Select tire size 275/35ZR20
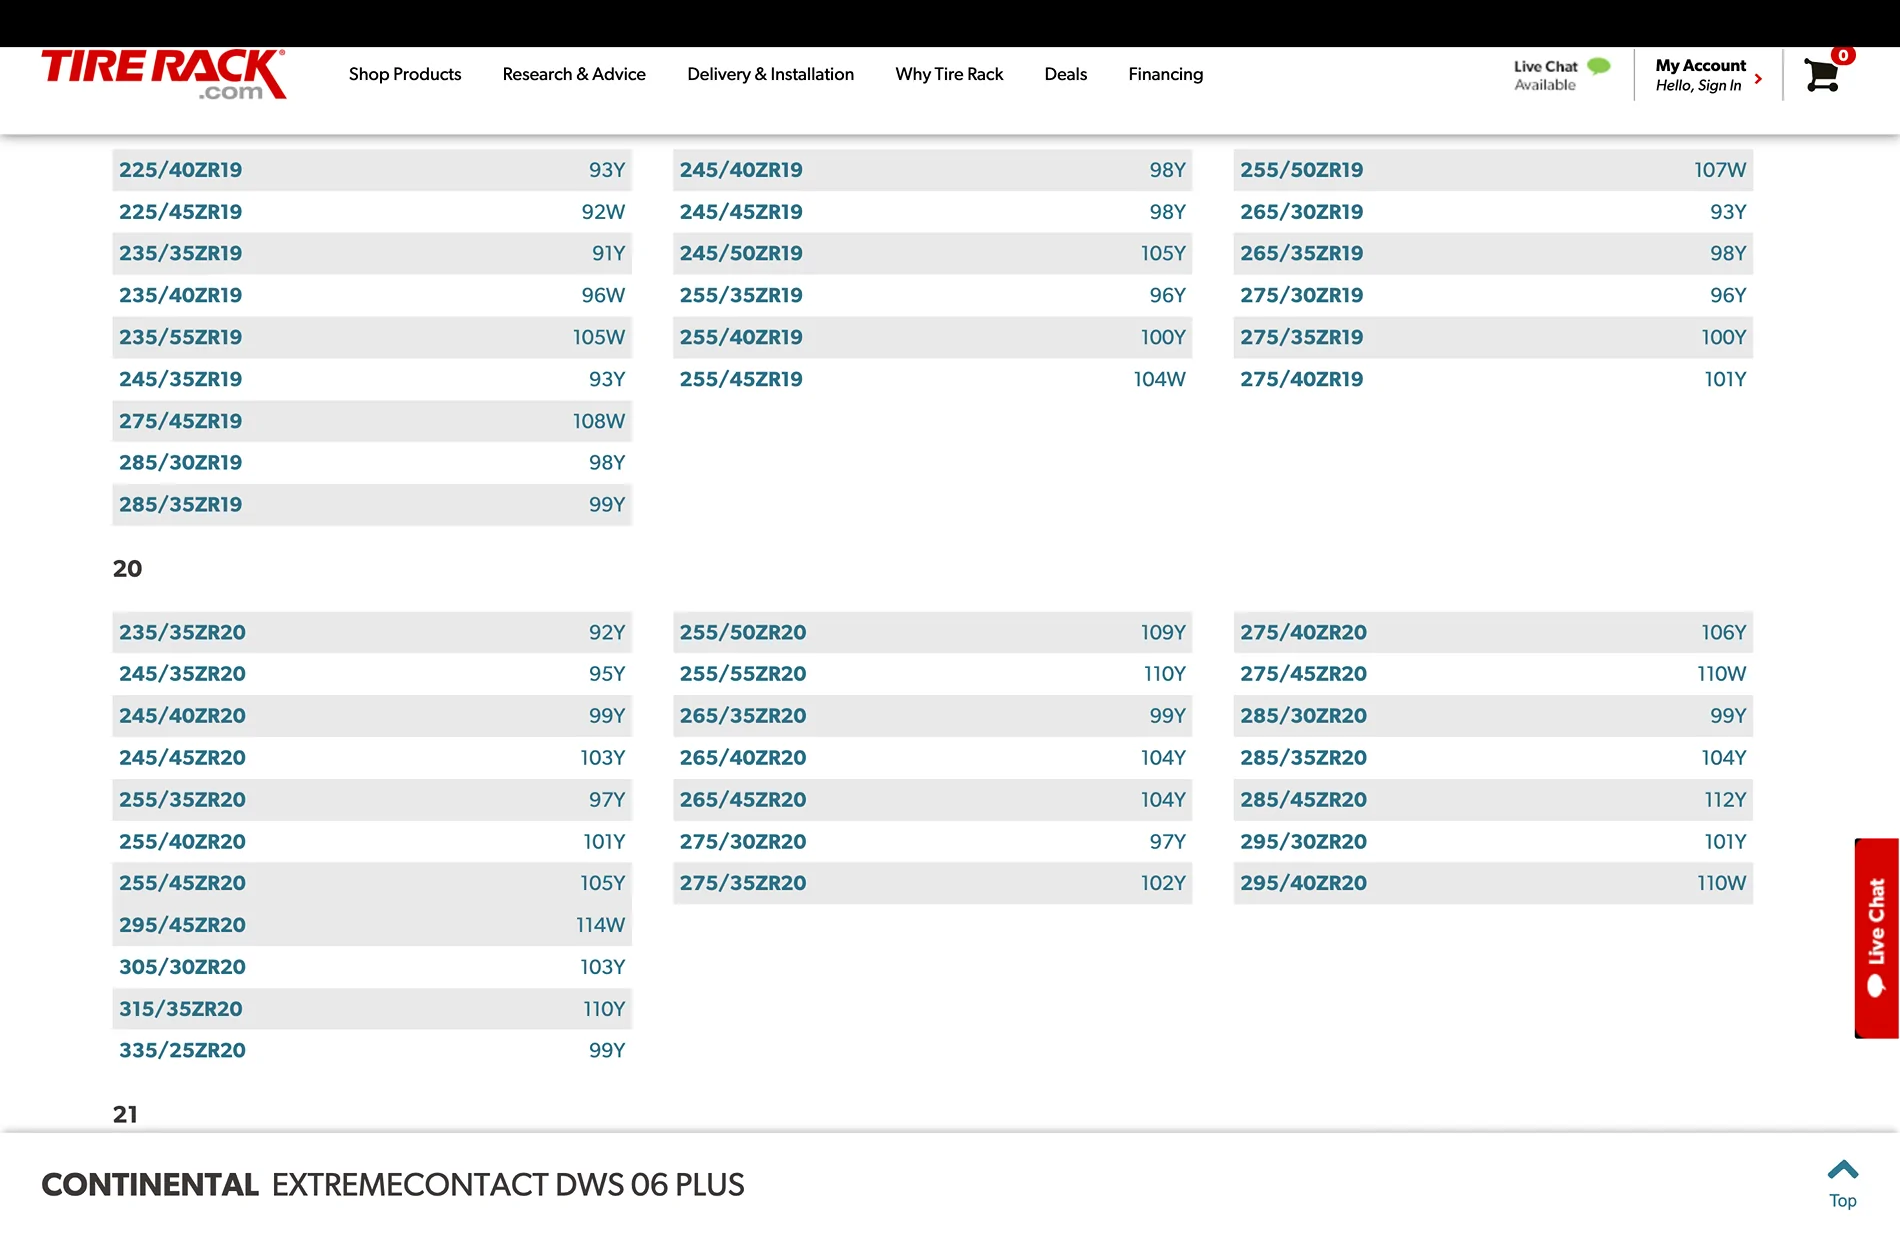 932,884
